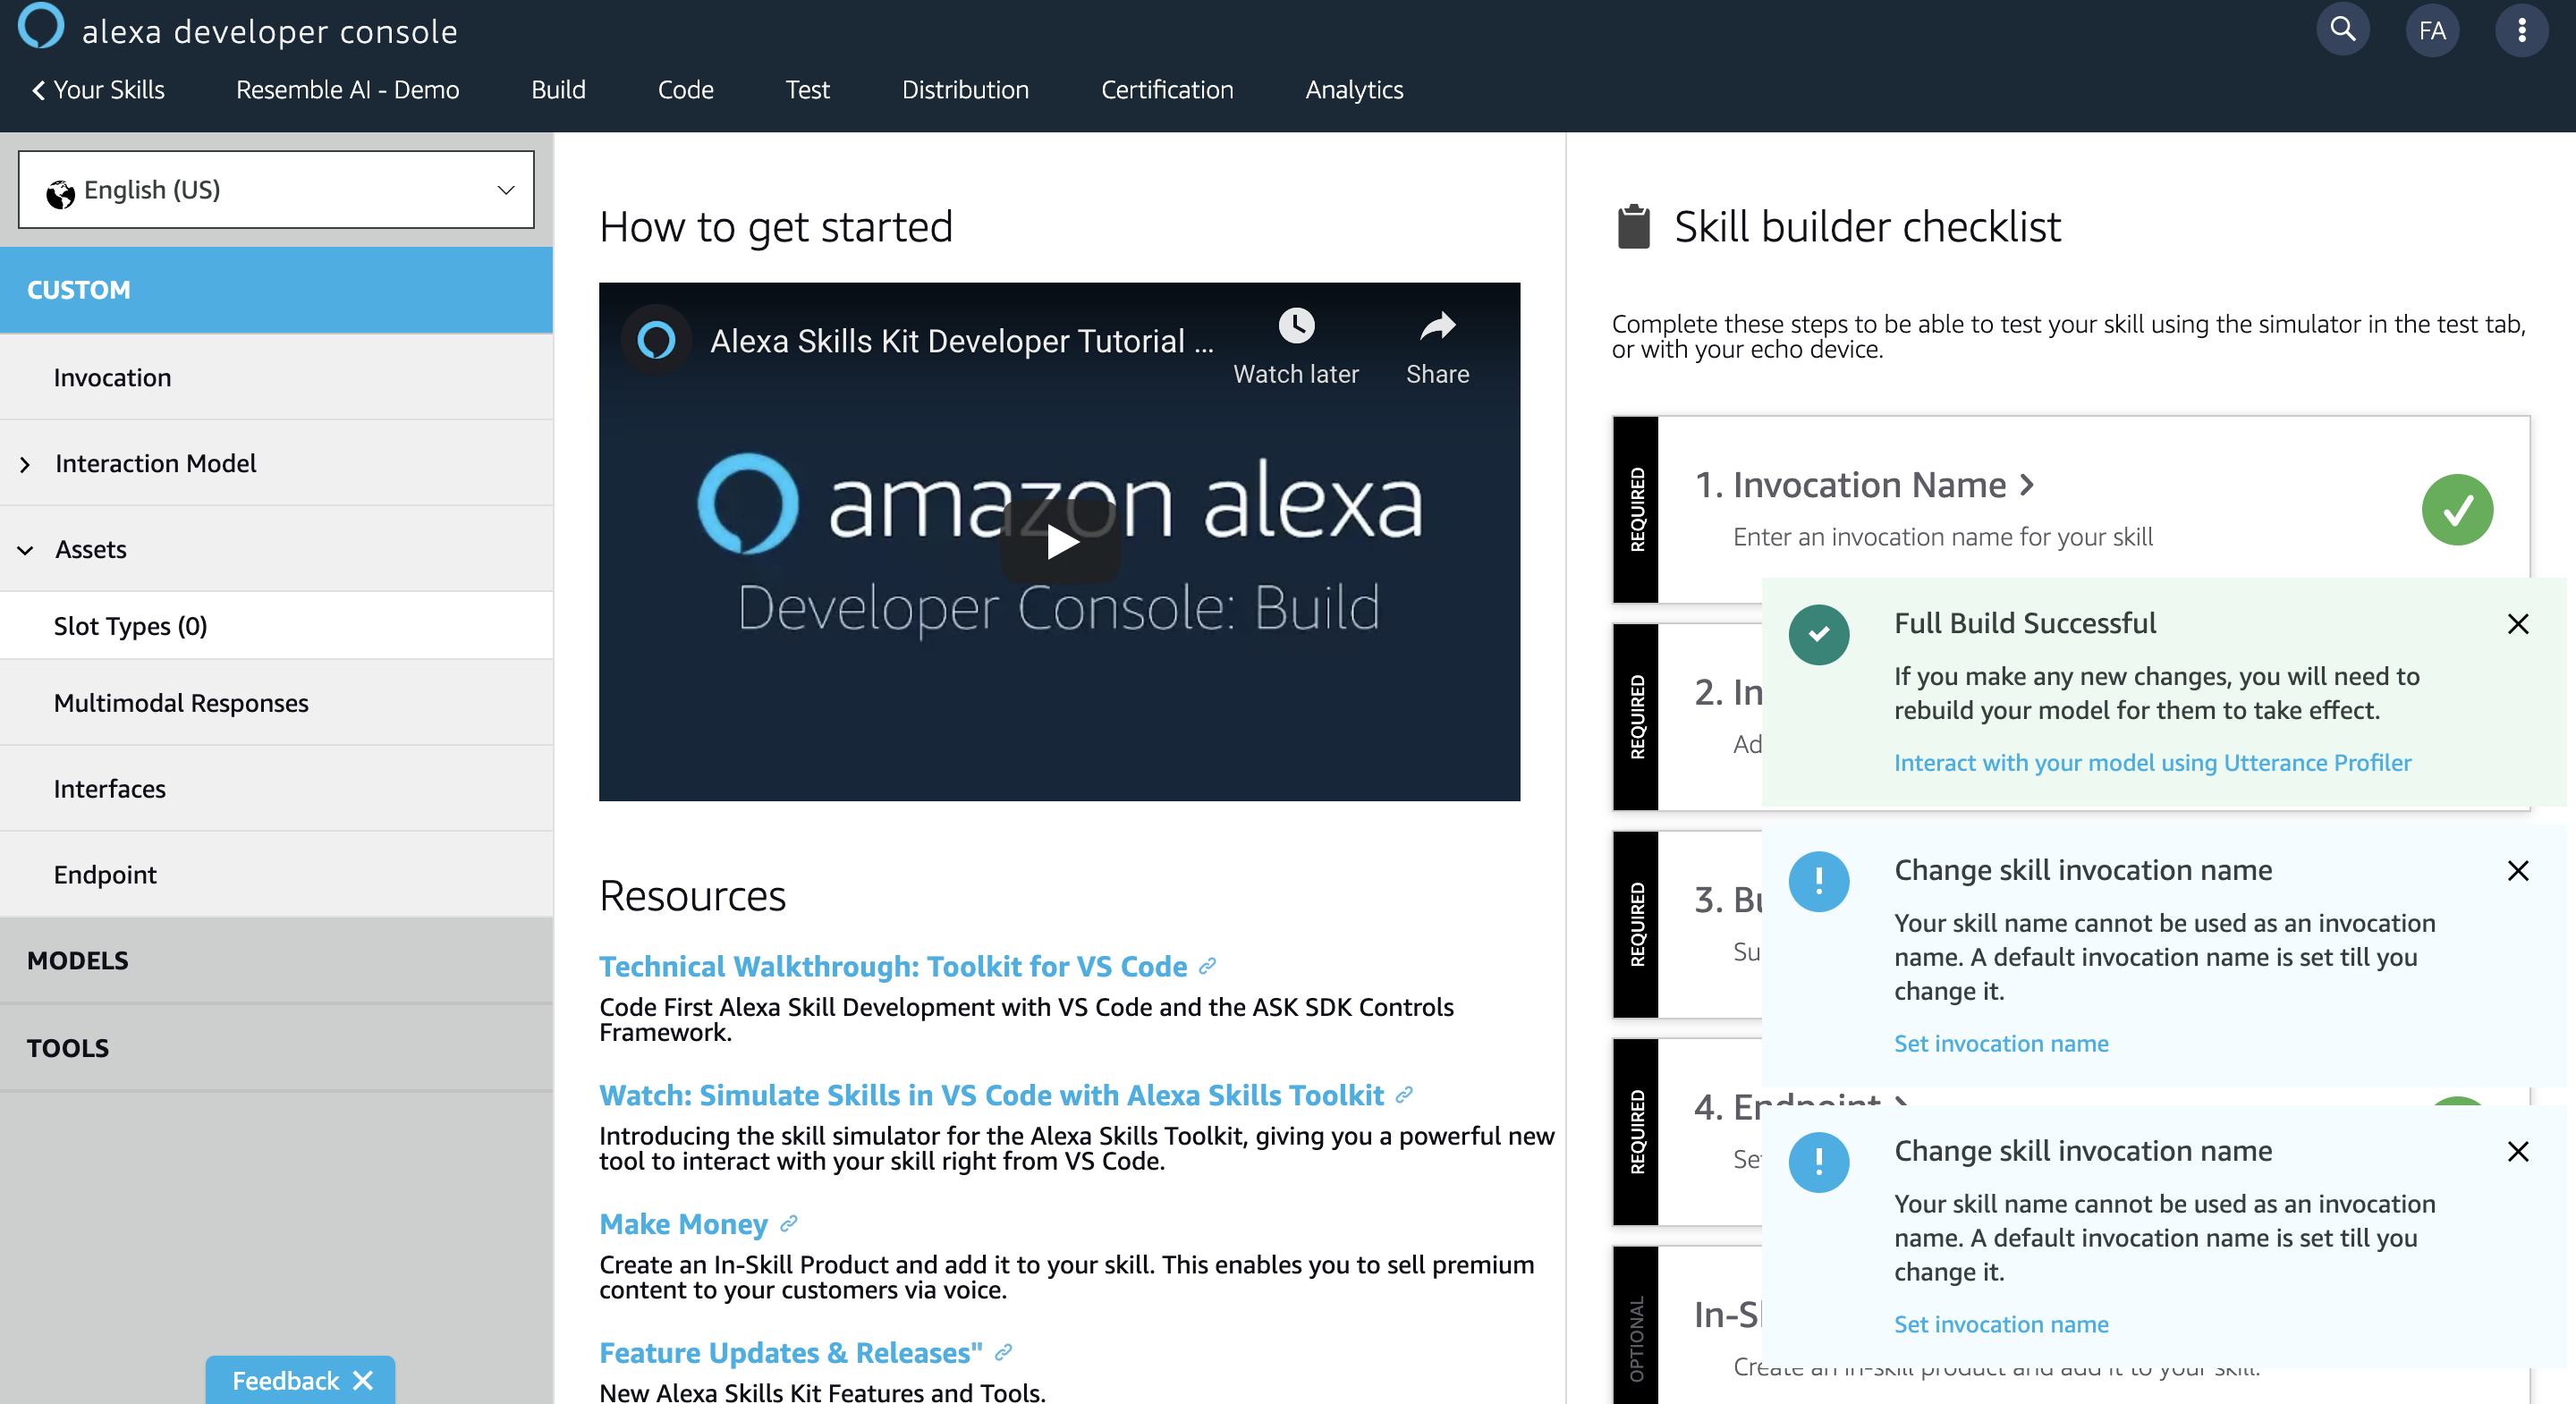
Task: Open the Analytics tab
Action: point(1354,89)
